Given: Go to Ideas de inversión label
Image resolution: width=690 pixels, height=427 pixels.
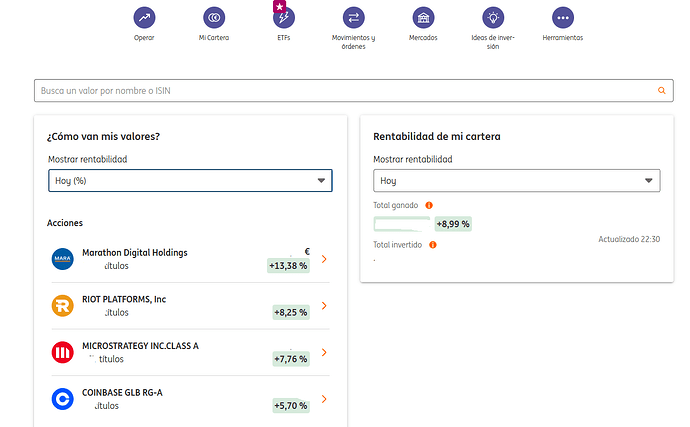Looking at the screenshot, I should [493, 42].
